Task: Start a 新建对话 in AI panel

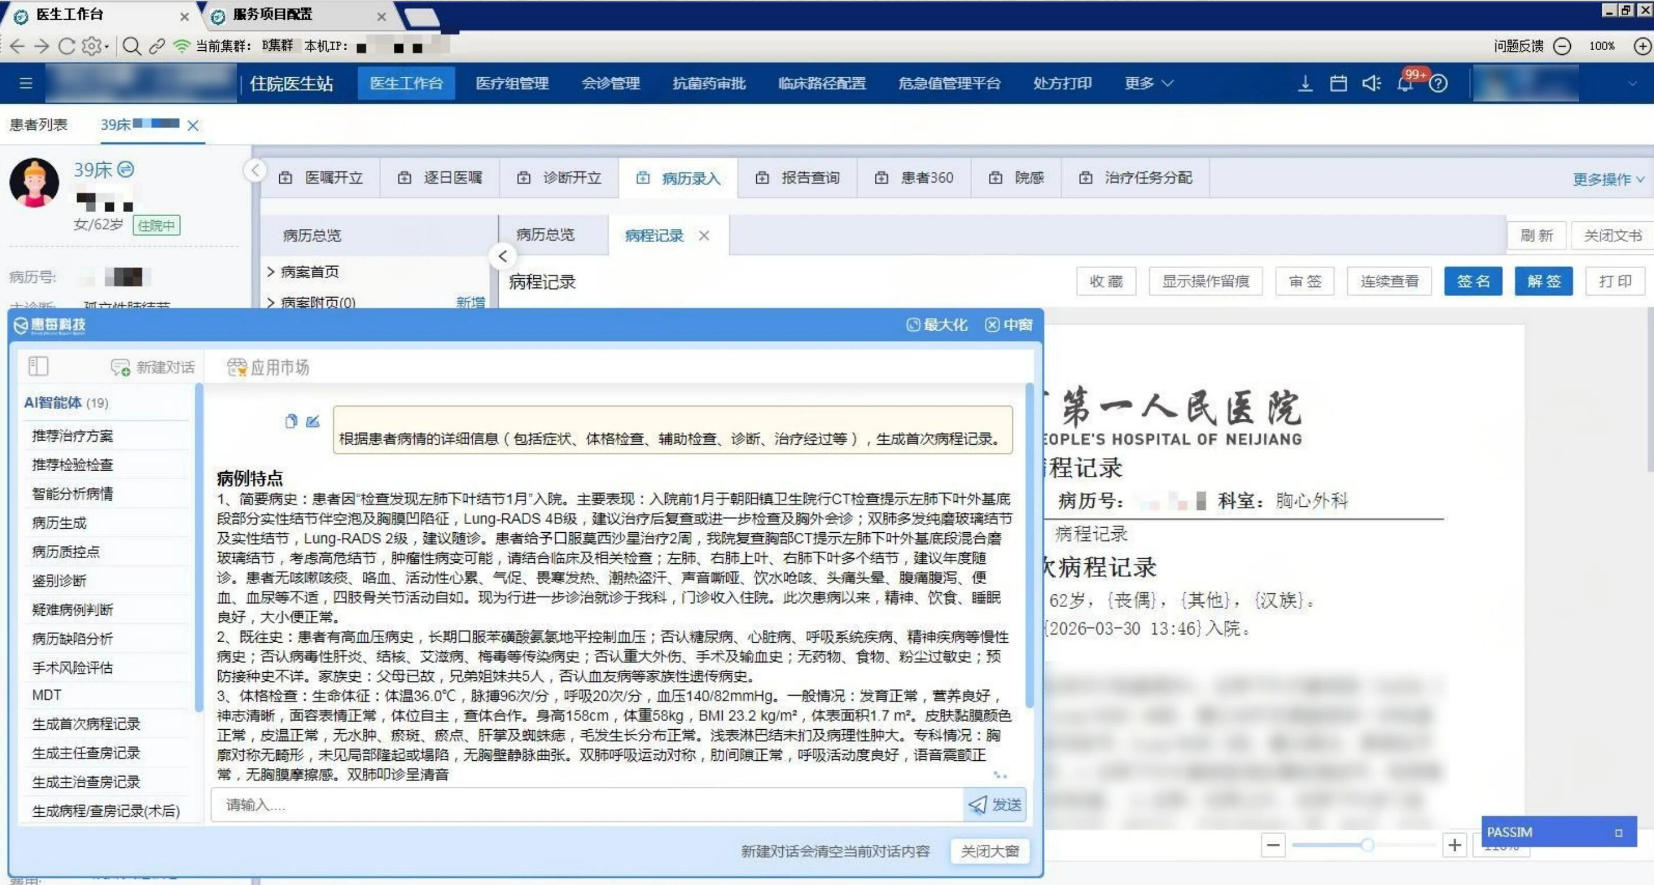Action: (153, 367)
